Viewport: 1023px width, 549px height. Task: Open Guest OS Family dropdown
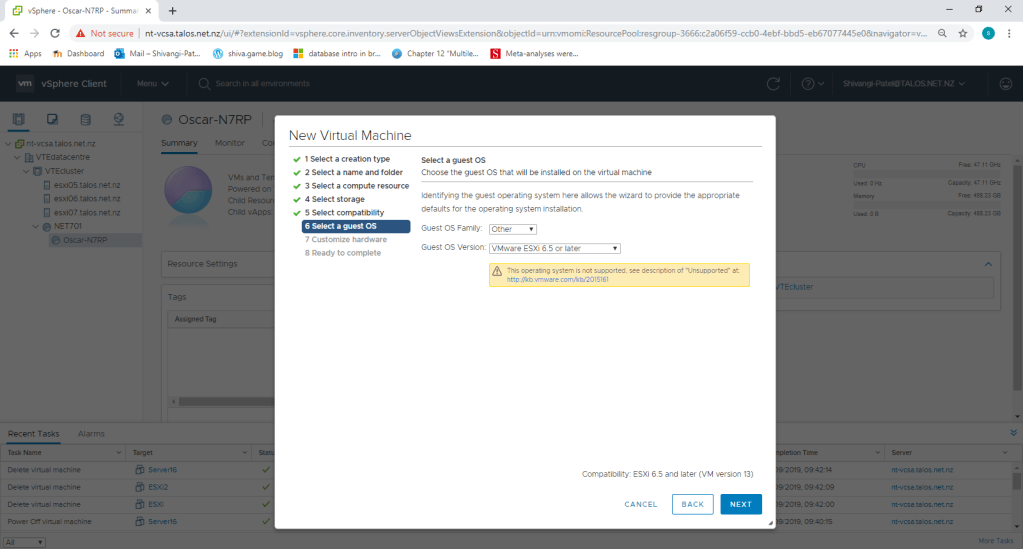pyautogui.click(x=513, y=229)
